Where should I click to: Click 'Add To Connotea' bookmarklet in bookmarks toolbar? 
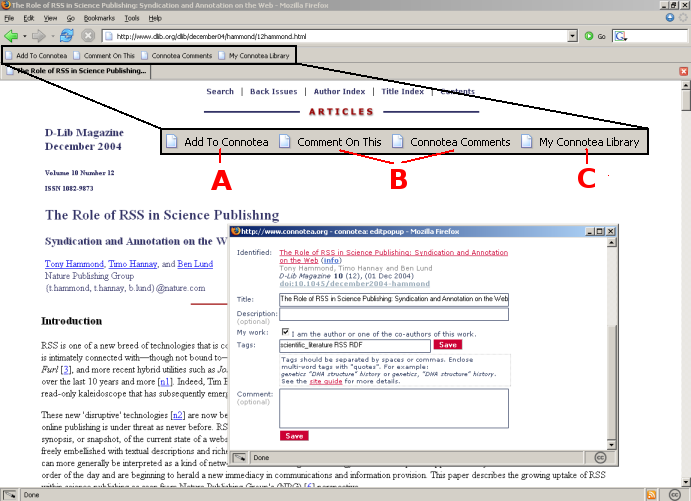point(37,56)
